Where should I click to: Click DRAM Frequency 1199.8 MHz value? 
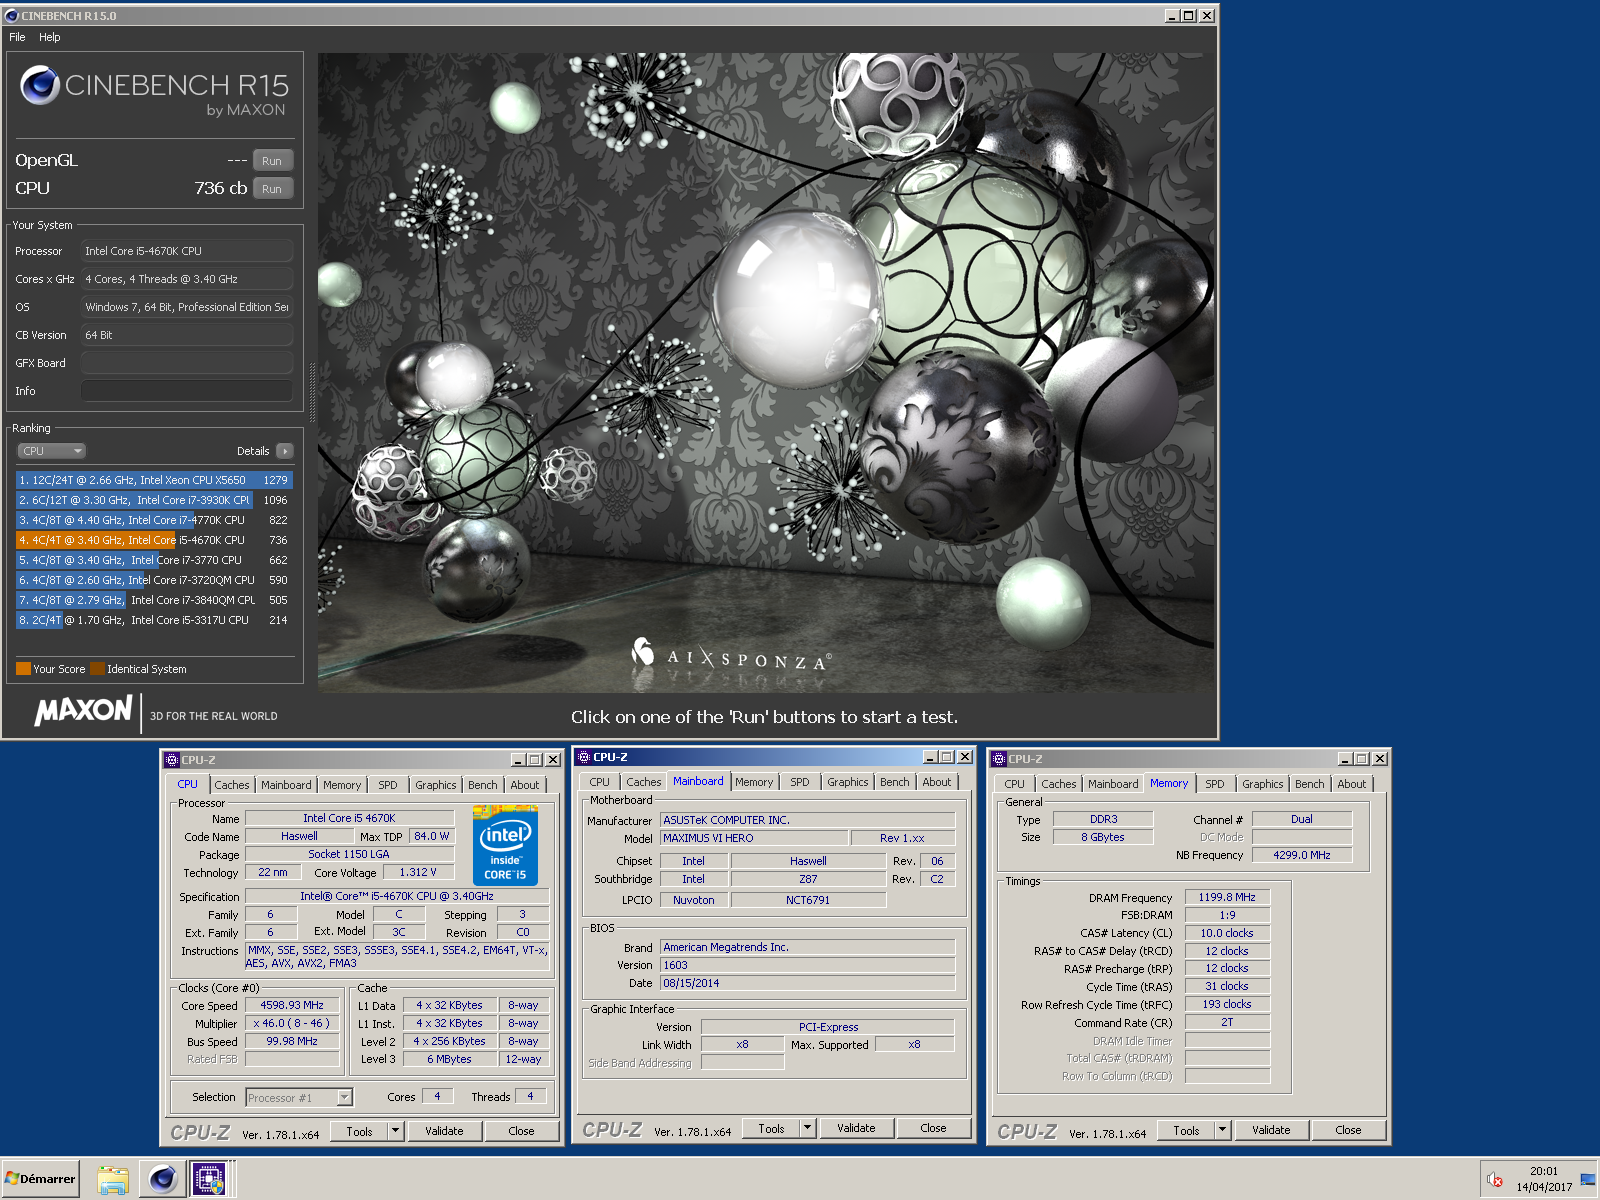1227,898
